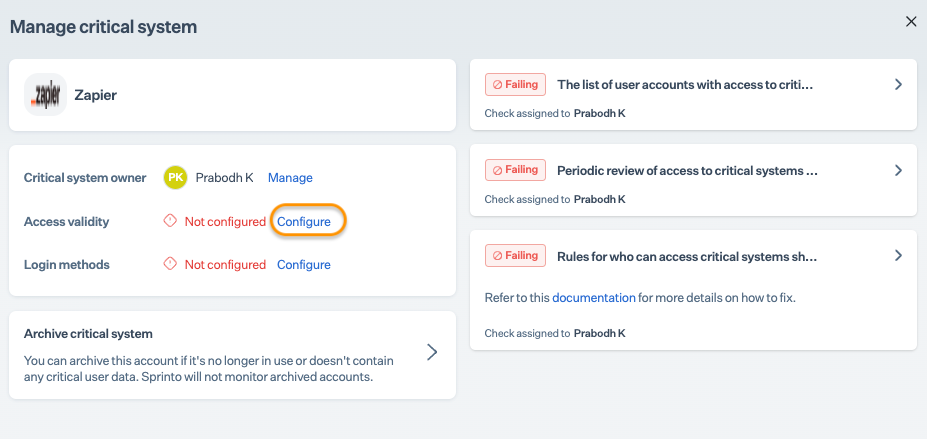Configure the Access validity setting
The height and width of the screenshot is (439, 927).
(304, 221)
